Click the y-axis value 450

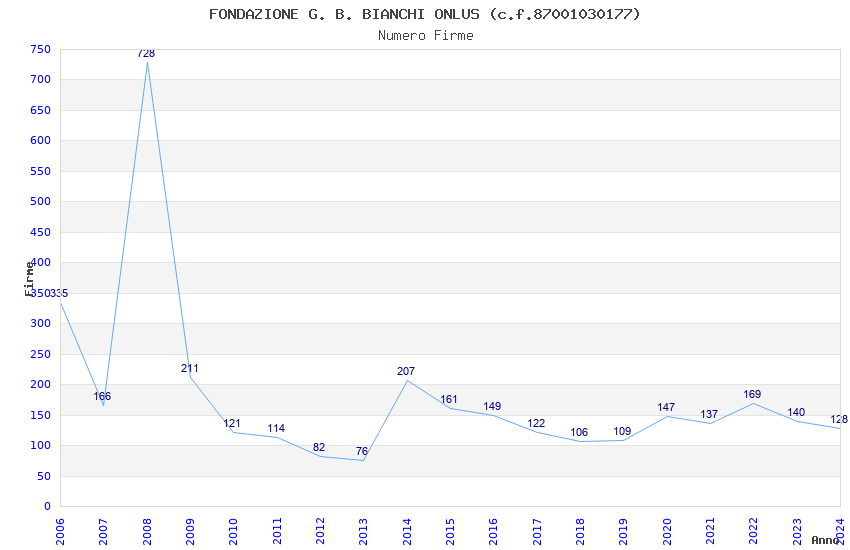(41, 232)
